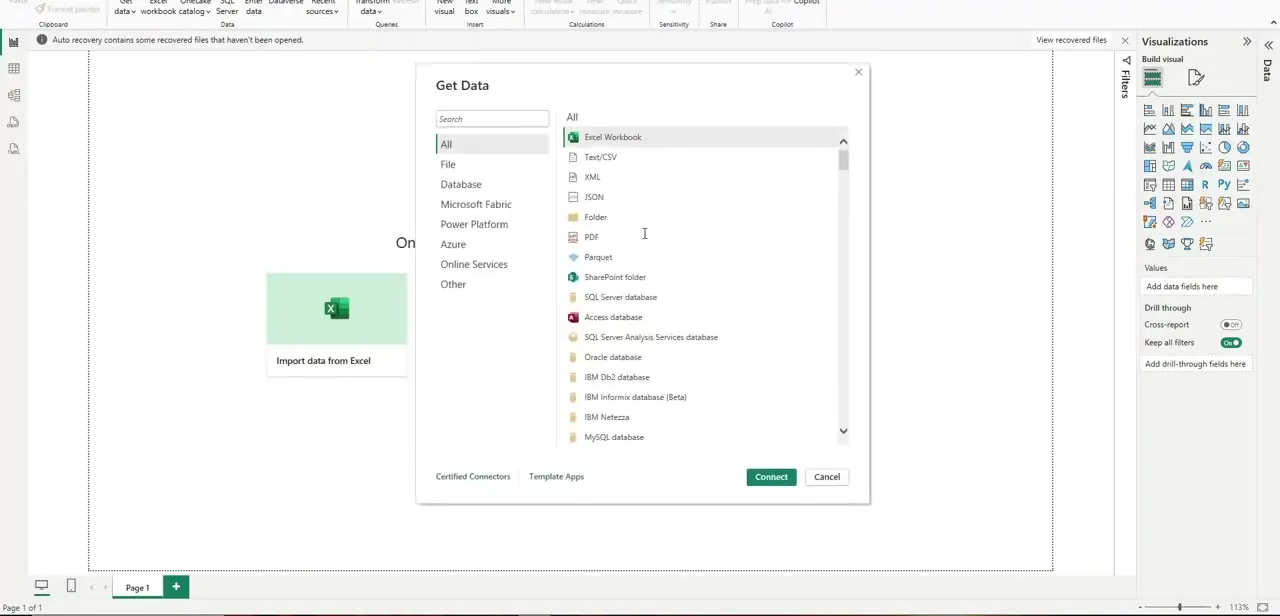Click scroll-down arrow of data source list
Screen dimensions: 1280x616
click(843, 432)
